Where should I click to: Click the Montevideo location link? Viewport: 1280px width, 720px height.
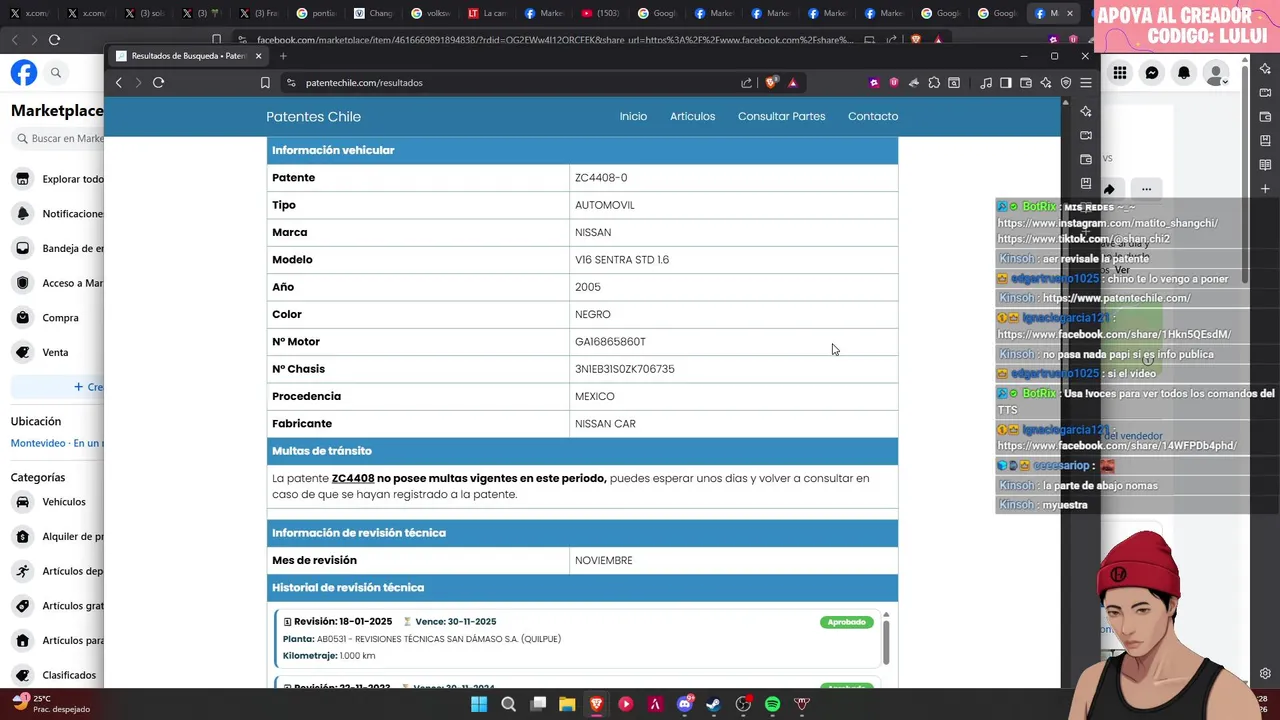point(56,443)
